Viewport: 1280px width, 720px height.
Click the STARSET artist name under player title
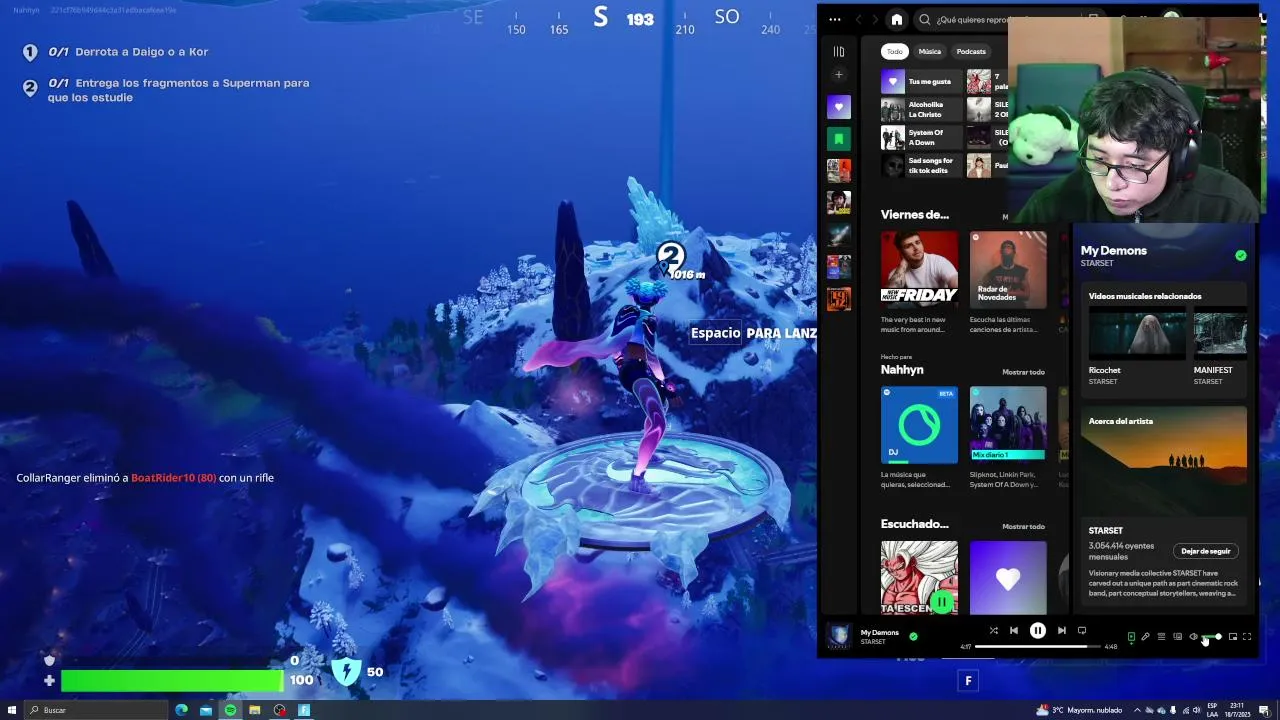click(873, 642)
